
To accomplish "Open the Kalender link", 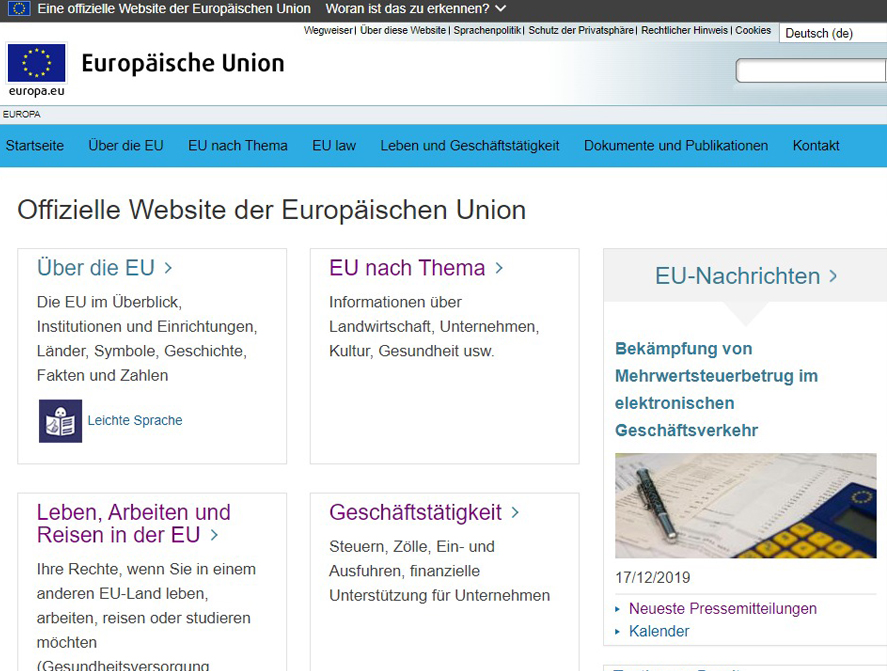I will click(659, 631).
